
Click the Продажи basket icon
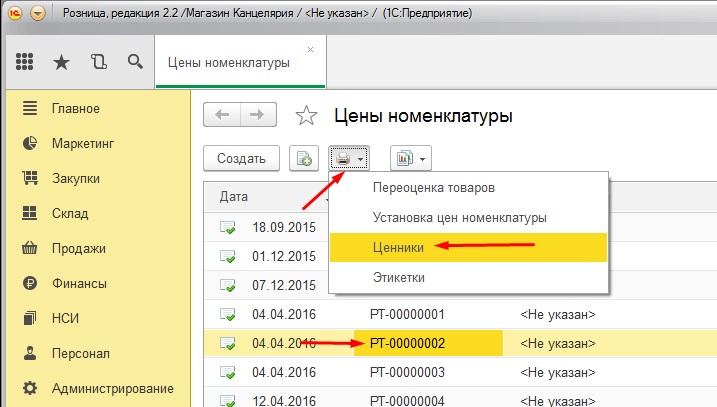pyautogui.click(x=30, y=247)
